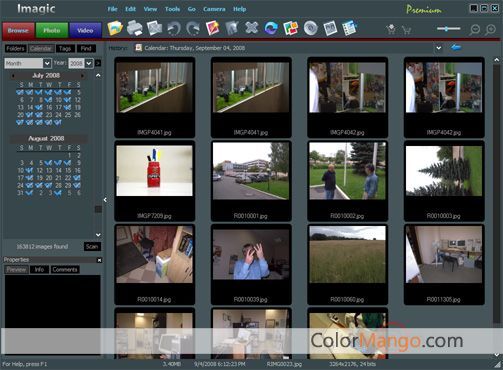Open the Month view dropdown
Image resolution: width=503 pixels, height=370 pixels.
[47, 63]
